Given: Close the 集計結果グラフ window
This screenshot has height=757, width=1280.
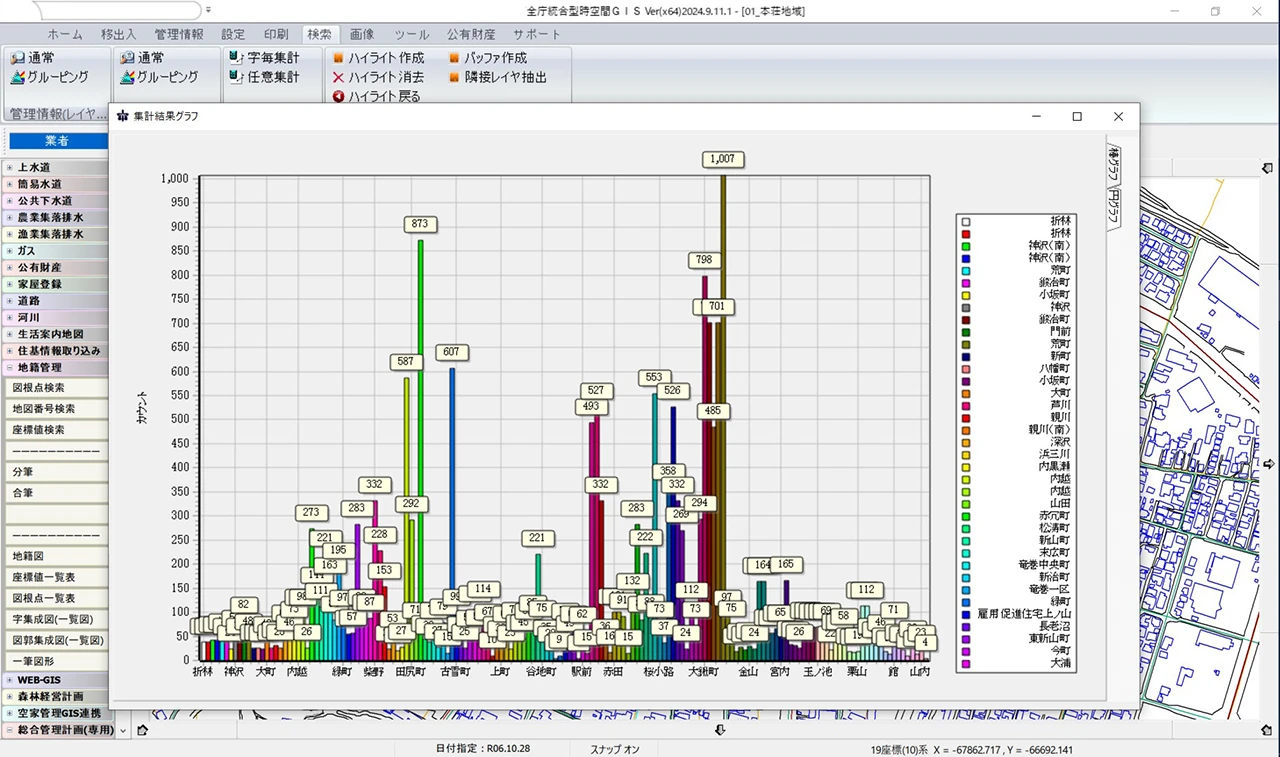Looking at the screenshot, I should click(1118, 116).
